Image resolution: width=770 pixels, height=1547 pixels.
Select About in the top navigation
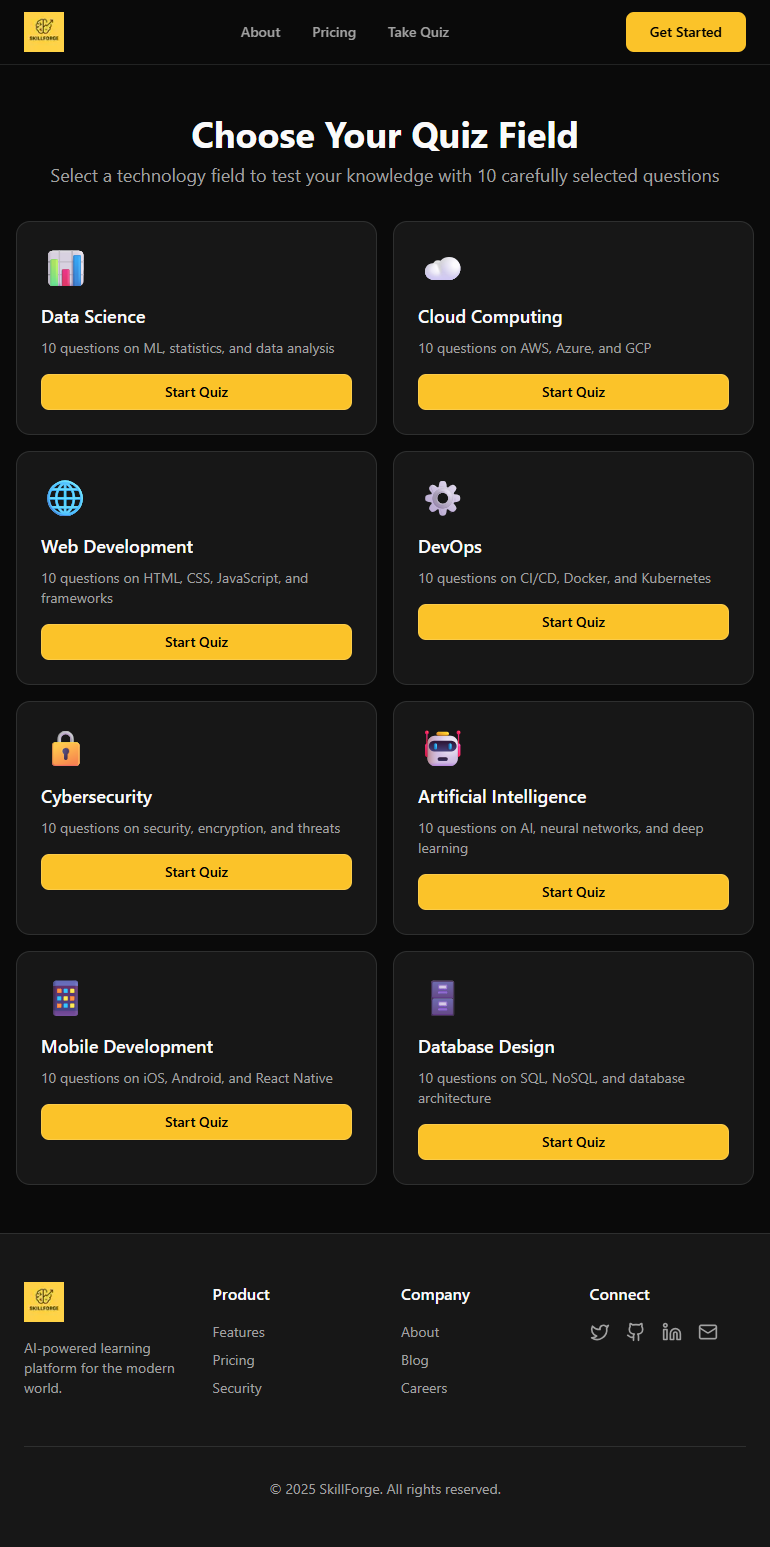pos(260,32)
